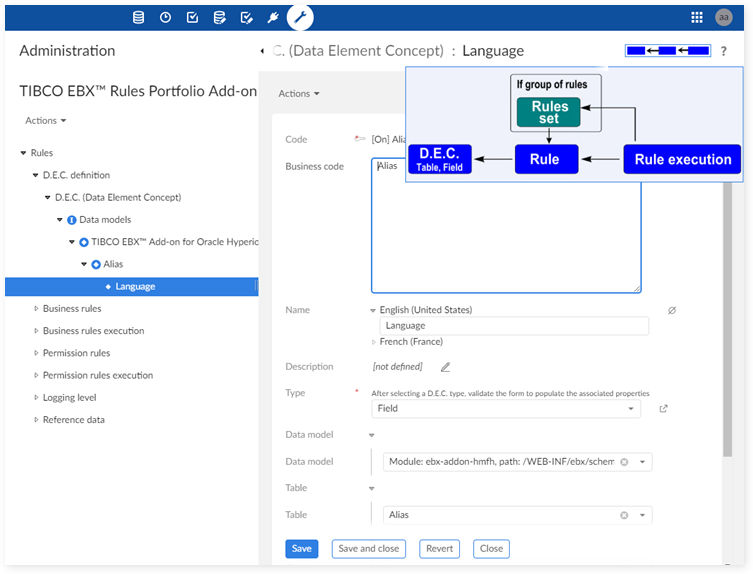Click the form vertical scrollbar

coord(728,319)
